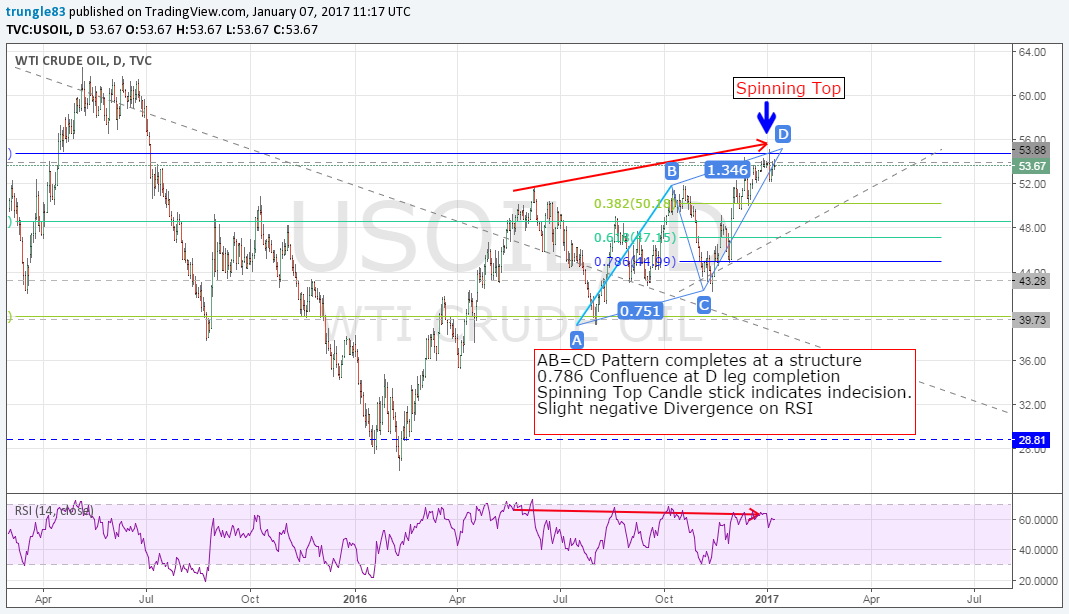The image size is (1069, 614).
Task: Click the 36.00 price axis value
Action: (1032, 361)
